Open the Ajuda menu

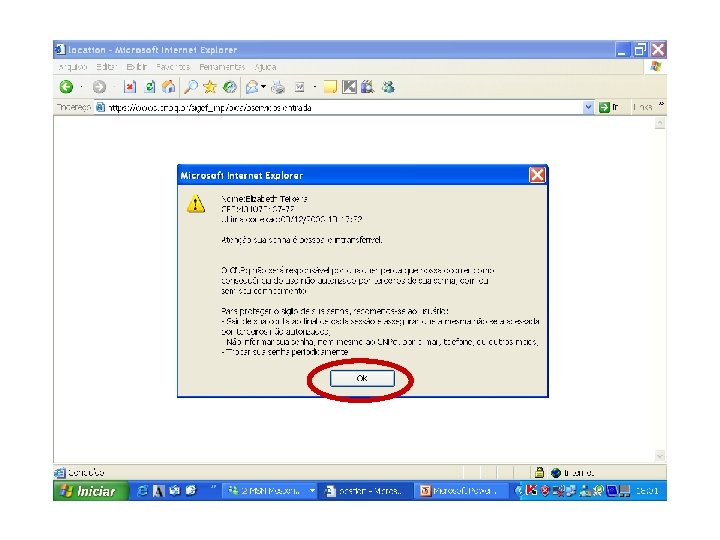265,67
